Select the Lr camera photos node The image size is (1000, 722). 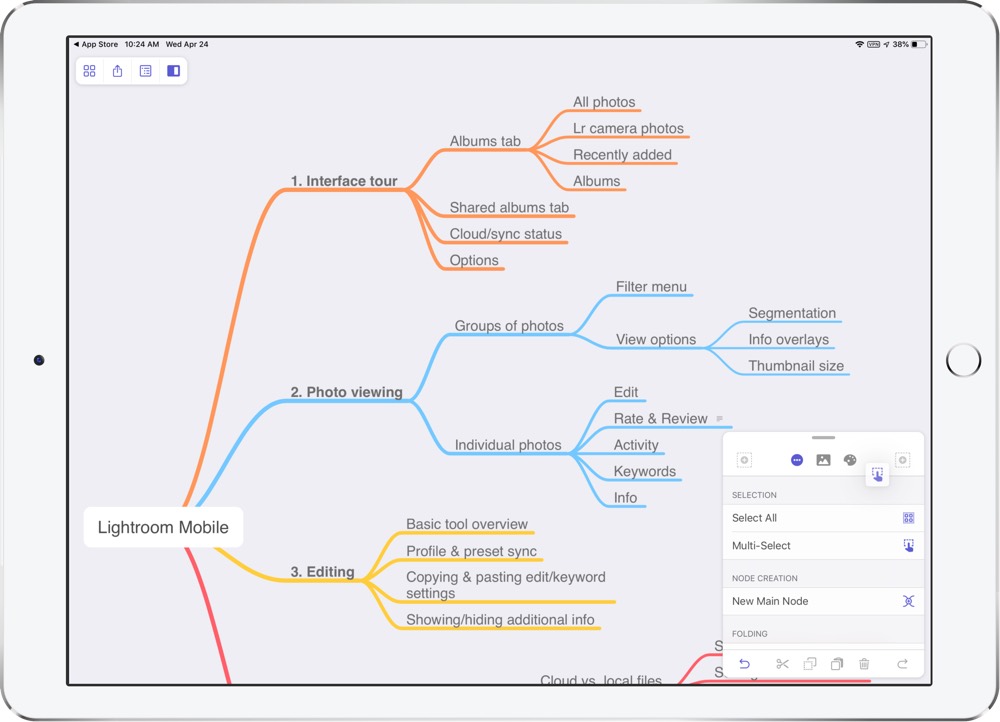[628, 128]
